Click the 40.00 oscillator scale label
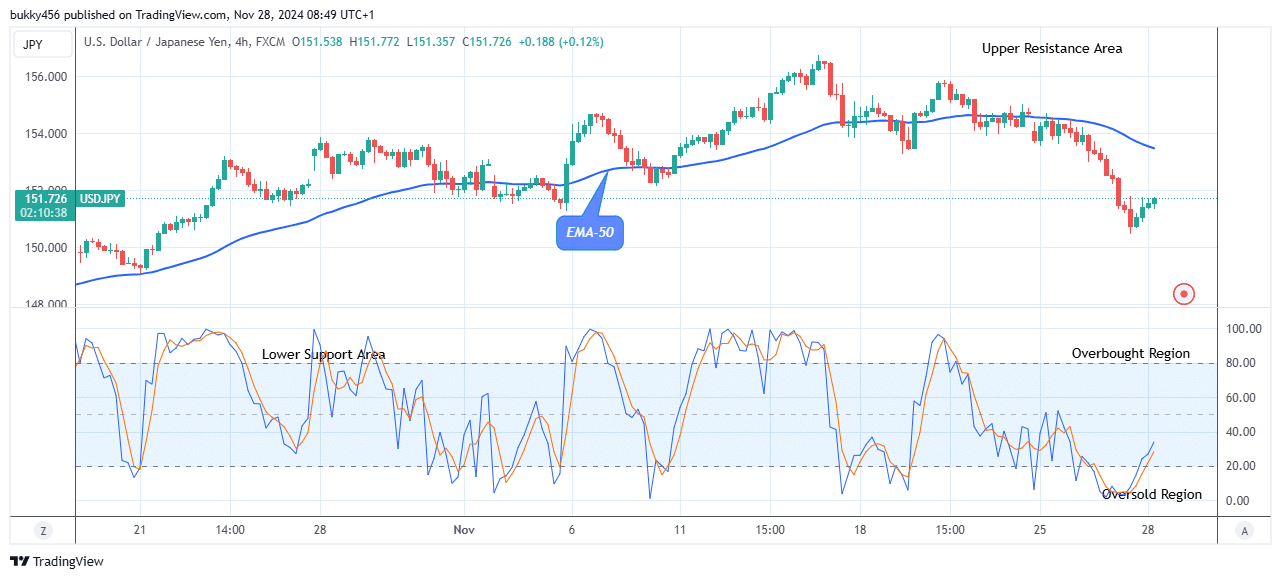This screenshot has width=1281, height=579. click(x=1243, y=432)
